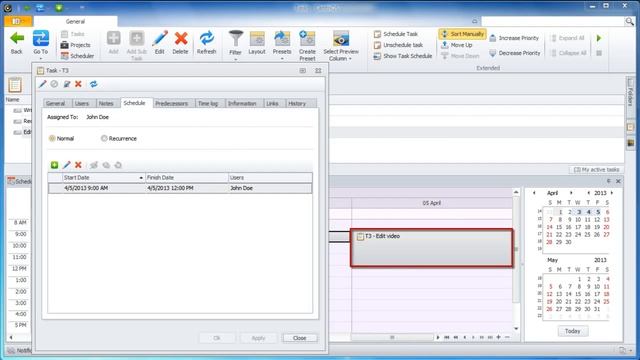Switch to the General tab in Task dialog
The height and width of the screenshot is (360, 640).
[x=55, y=104]
